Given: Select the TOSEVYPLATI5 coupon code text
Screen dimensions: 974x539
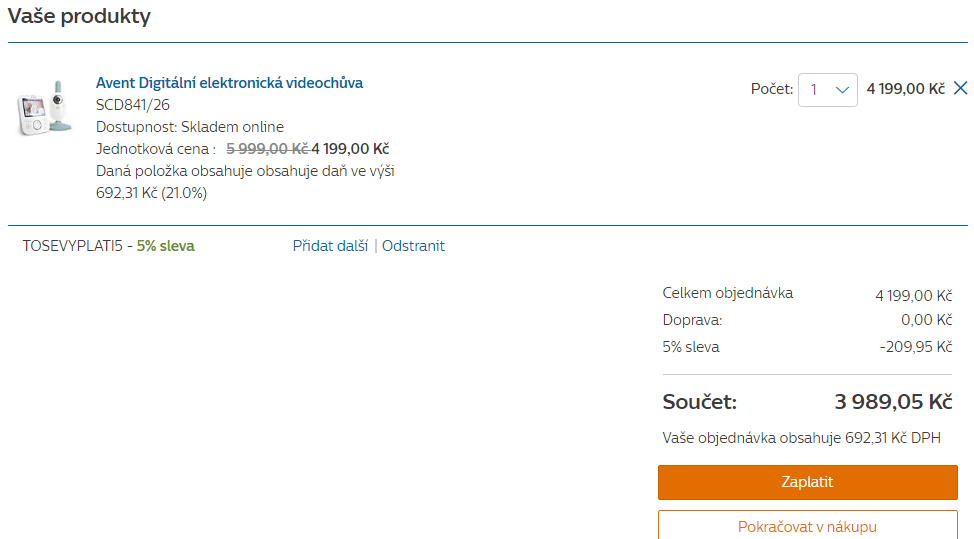Looking at the screenshot, I should 73,246.
